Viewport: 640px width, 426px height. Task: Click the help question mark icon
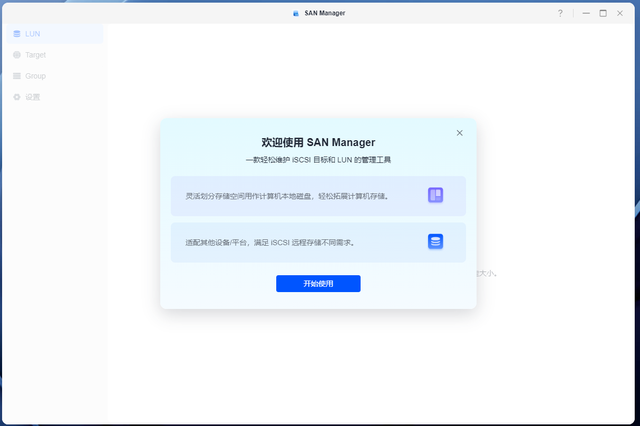(x=560, y=13)
